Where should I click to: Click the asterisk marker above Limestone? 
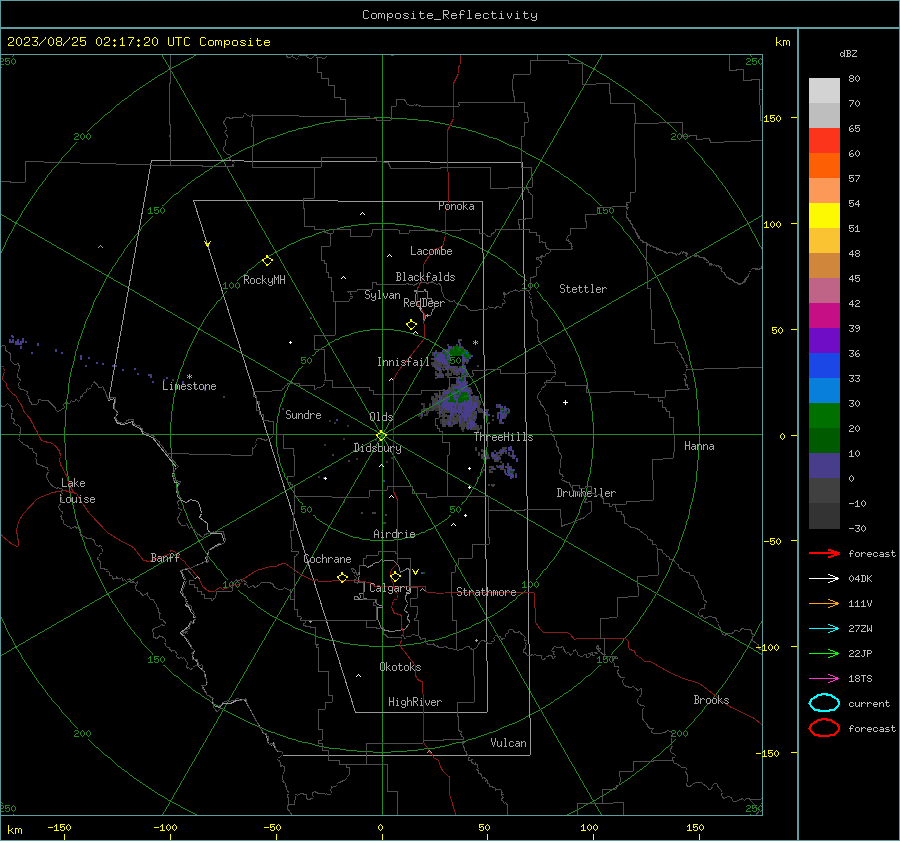point(189,377)
